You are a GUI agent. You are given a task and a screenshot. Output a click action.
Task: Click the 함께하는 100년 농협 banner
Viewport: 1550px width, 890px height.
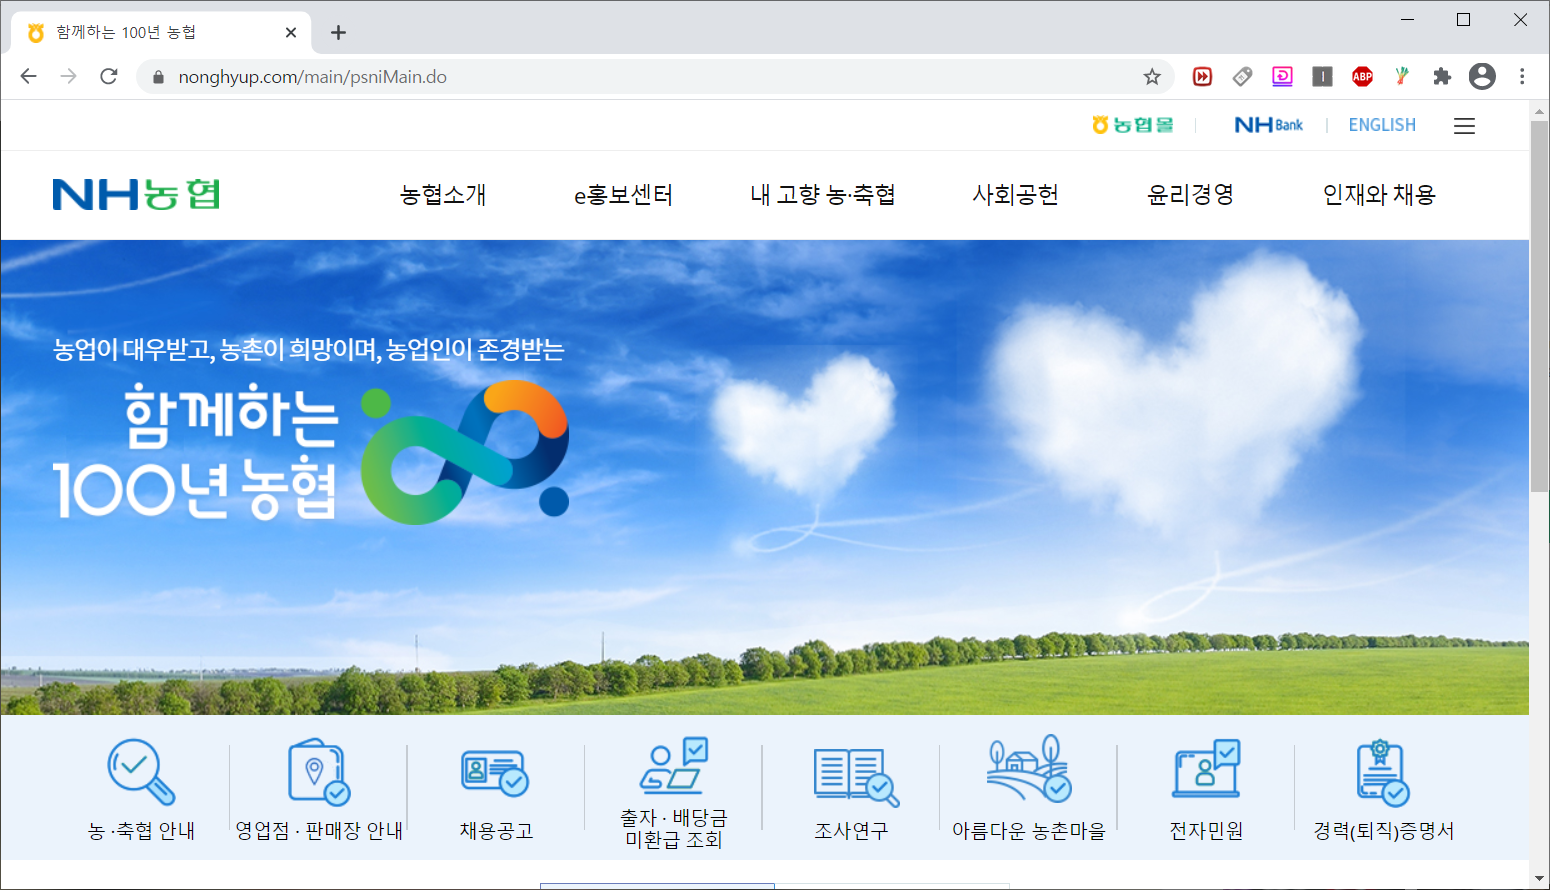click(x=765, y=477)
